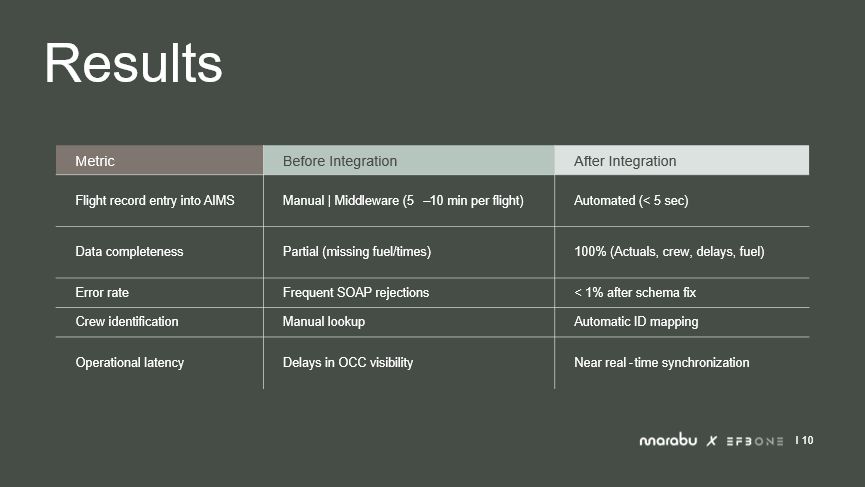The width and height of the screenshot is (865, 487).
Task: Select the Results slide title
Action: (x=133, y=64)
